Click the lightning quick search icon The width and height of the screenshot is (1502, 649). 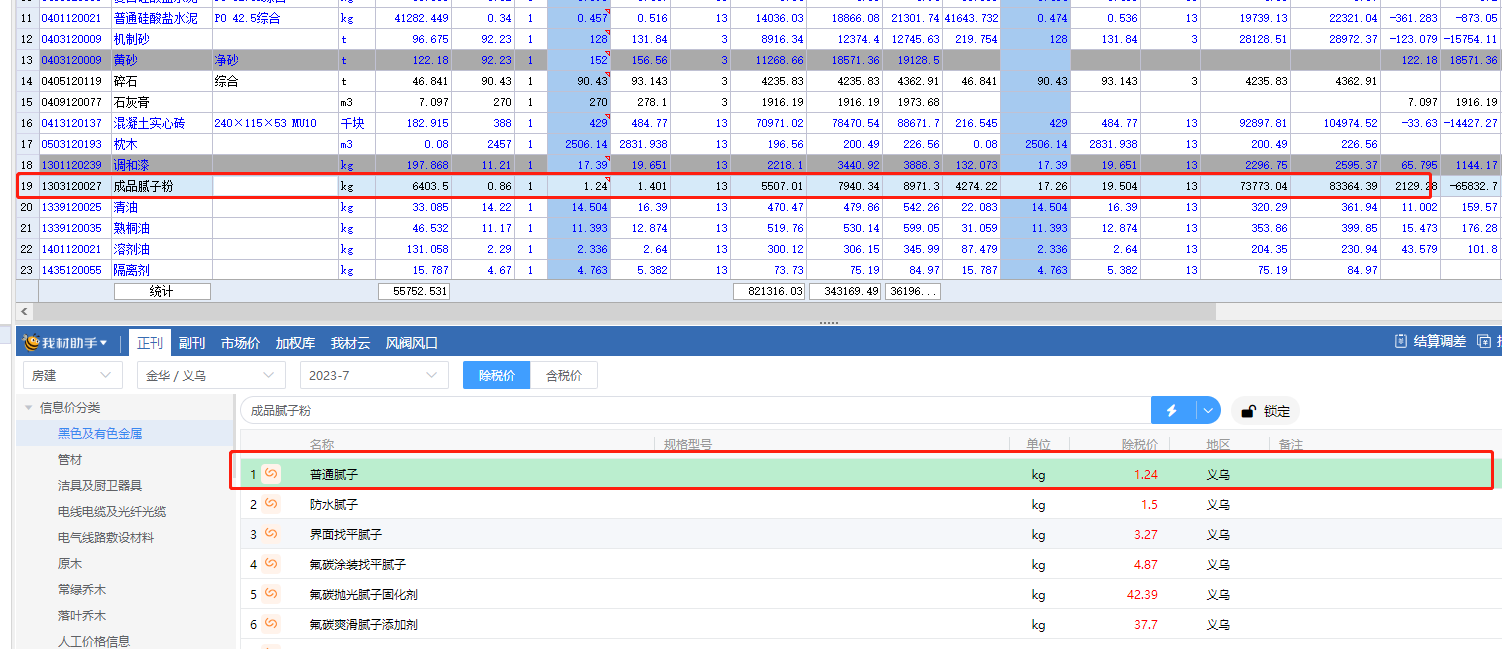[1173, 410]
